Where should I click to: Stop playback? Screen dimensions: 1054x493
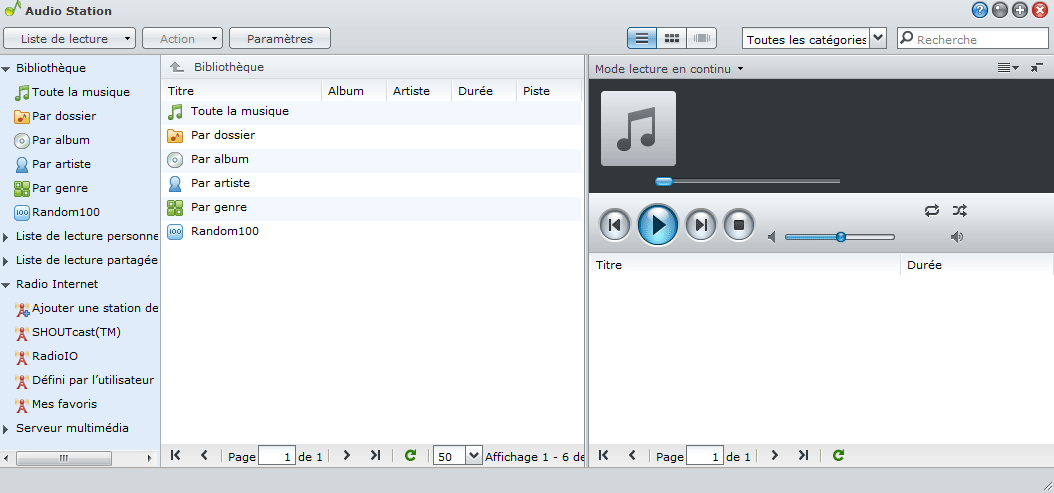point(739,225)
